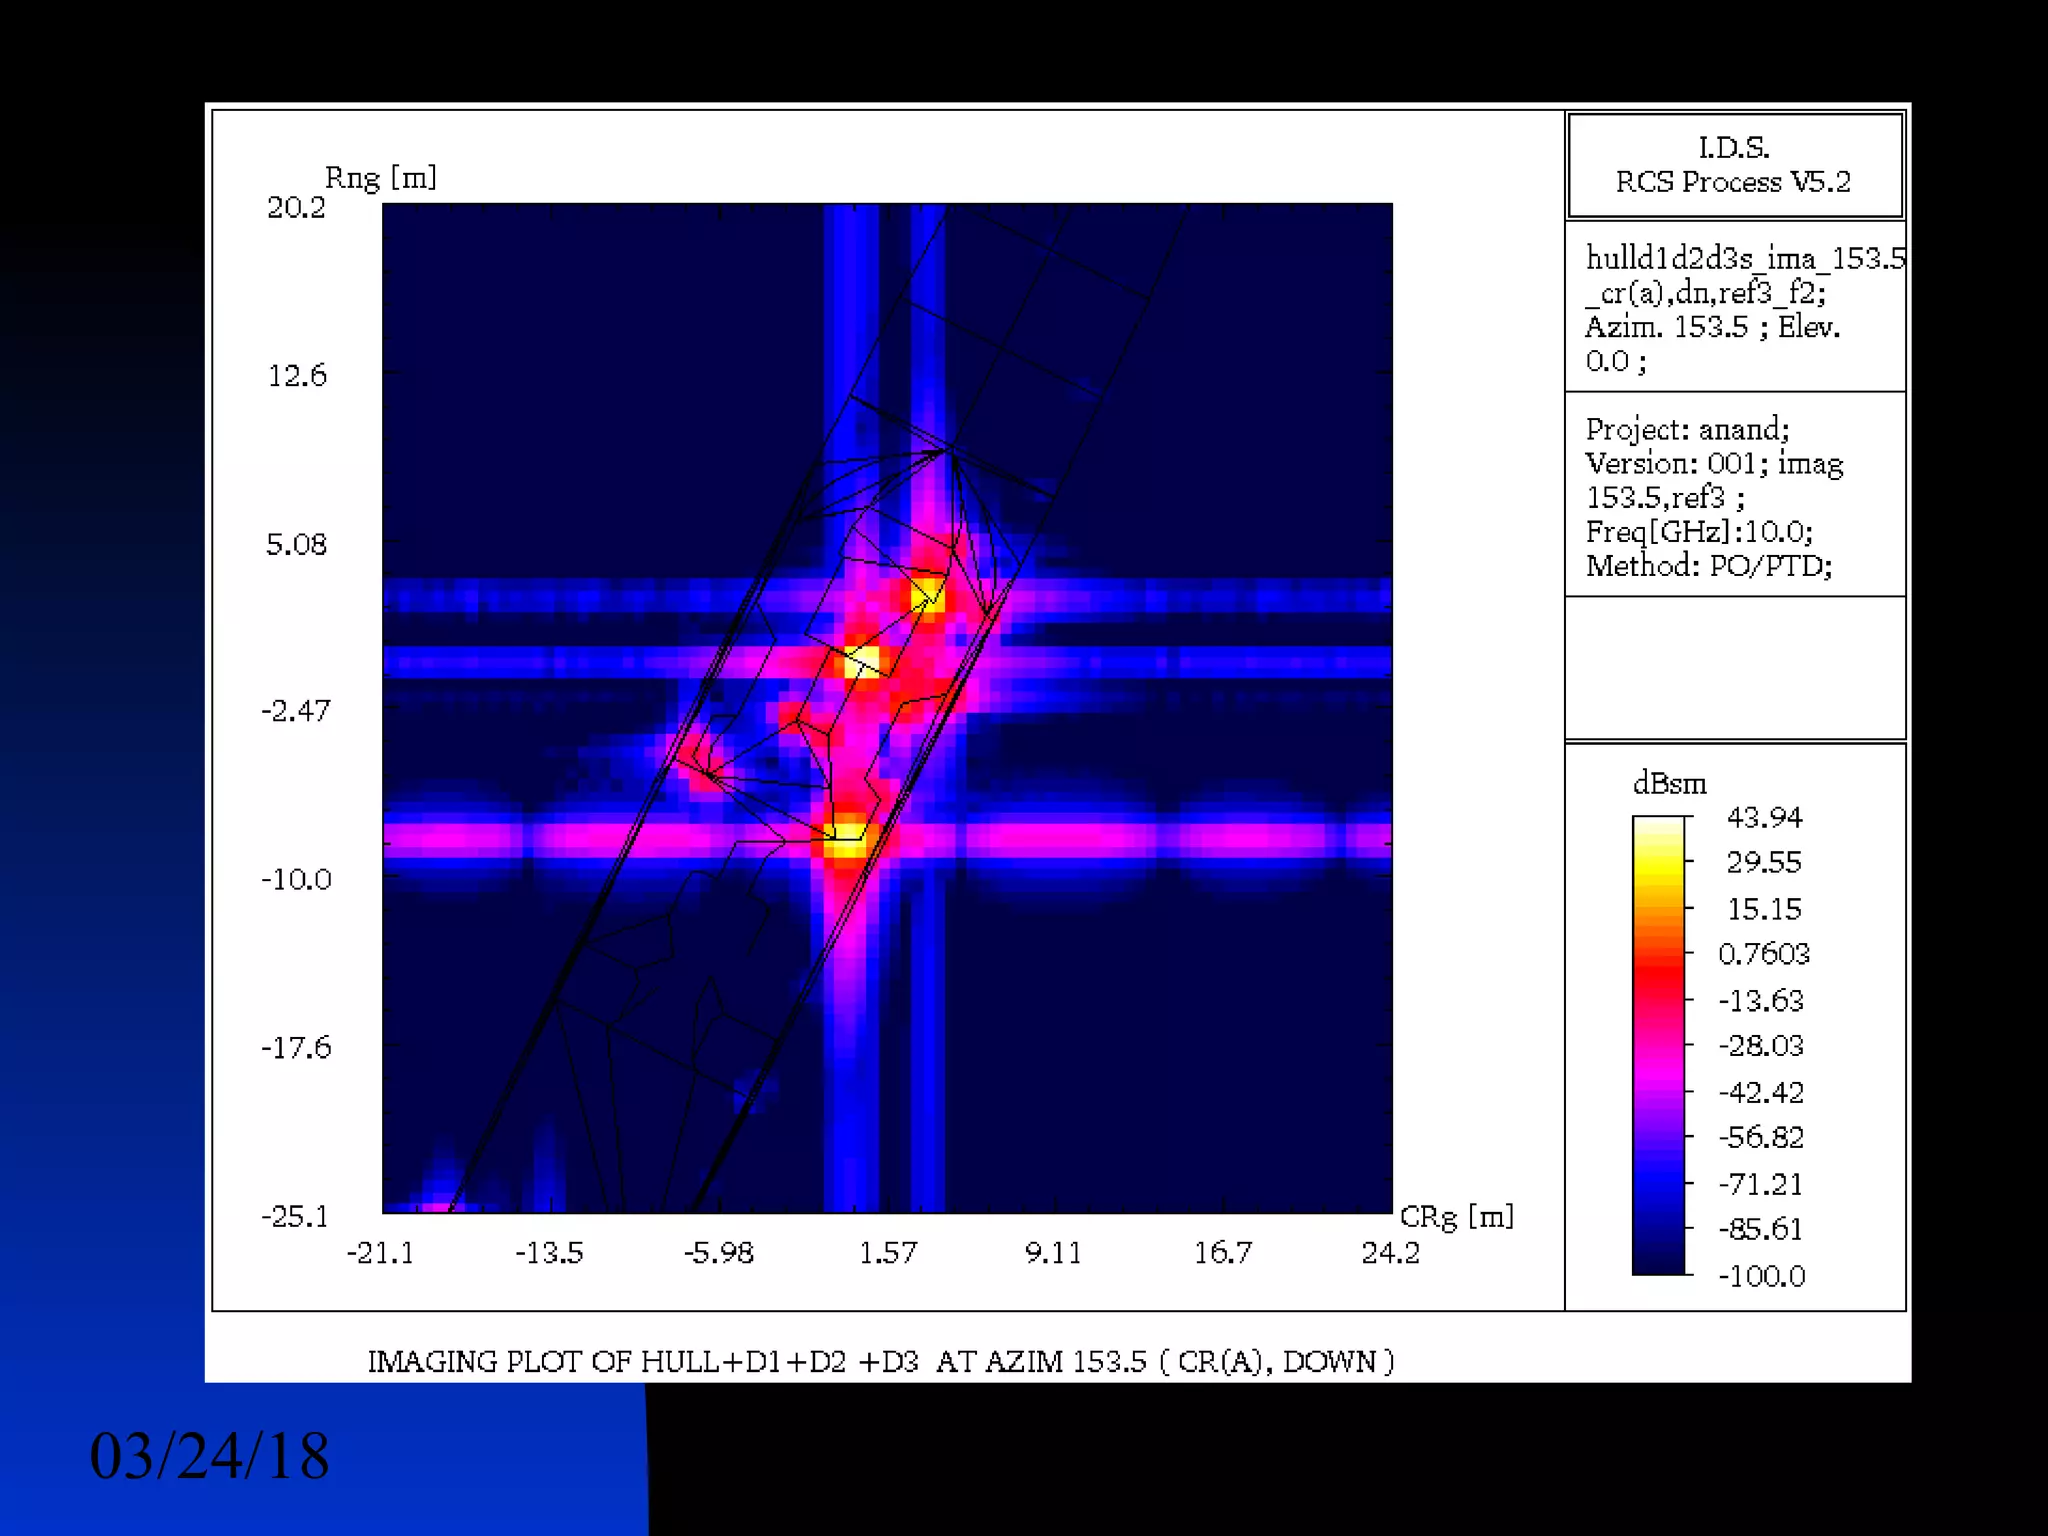This screenshot has width=2048, height=1536.
Task: Click the Rng [m] axis label
Action: point(380,178)
